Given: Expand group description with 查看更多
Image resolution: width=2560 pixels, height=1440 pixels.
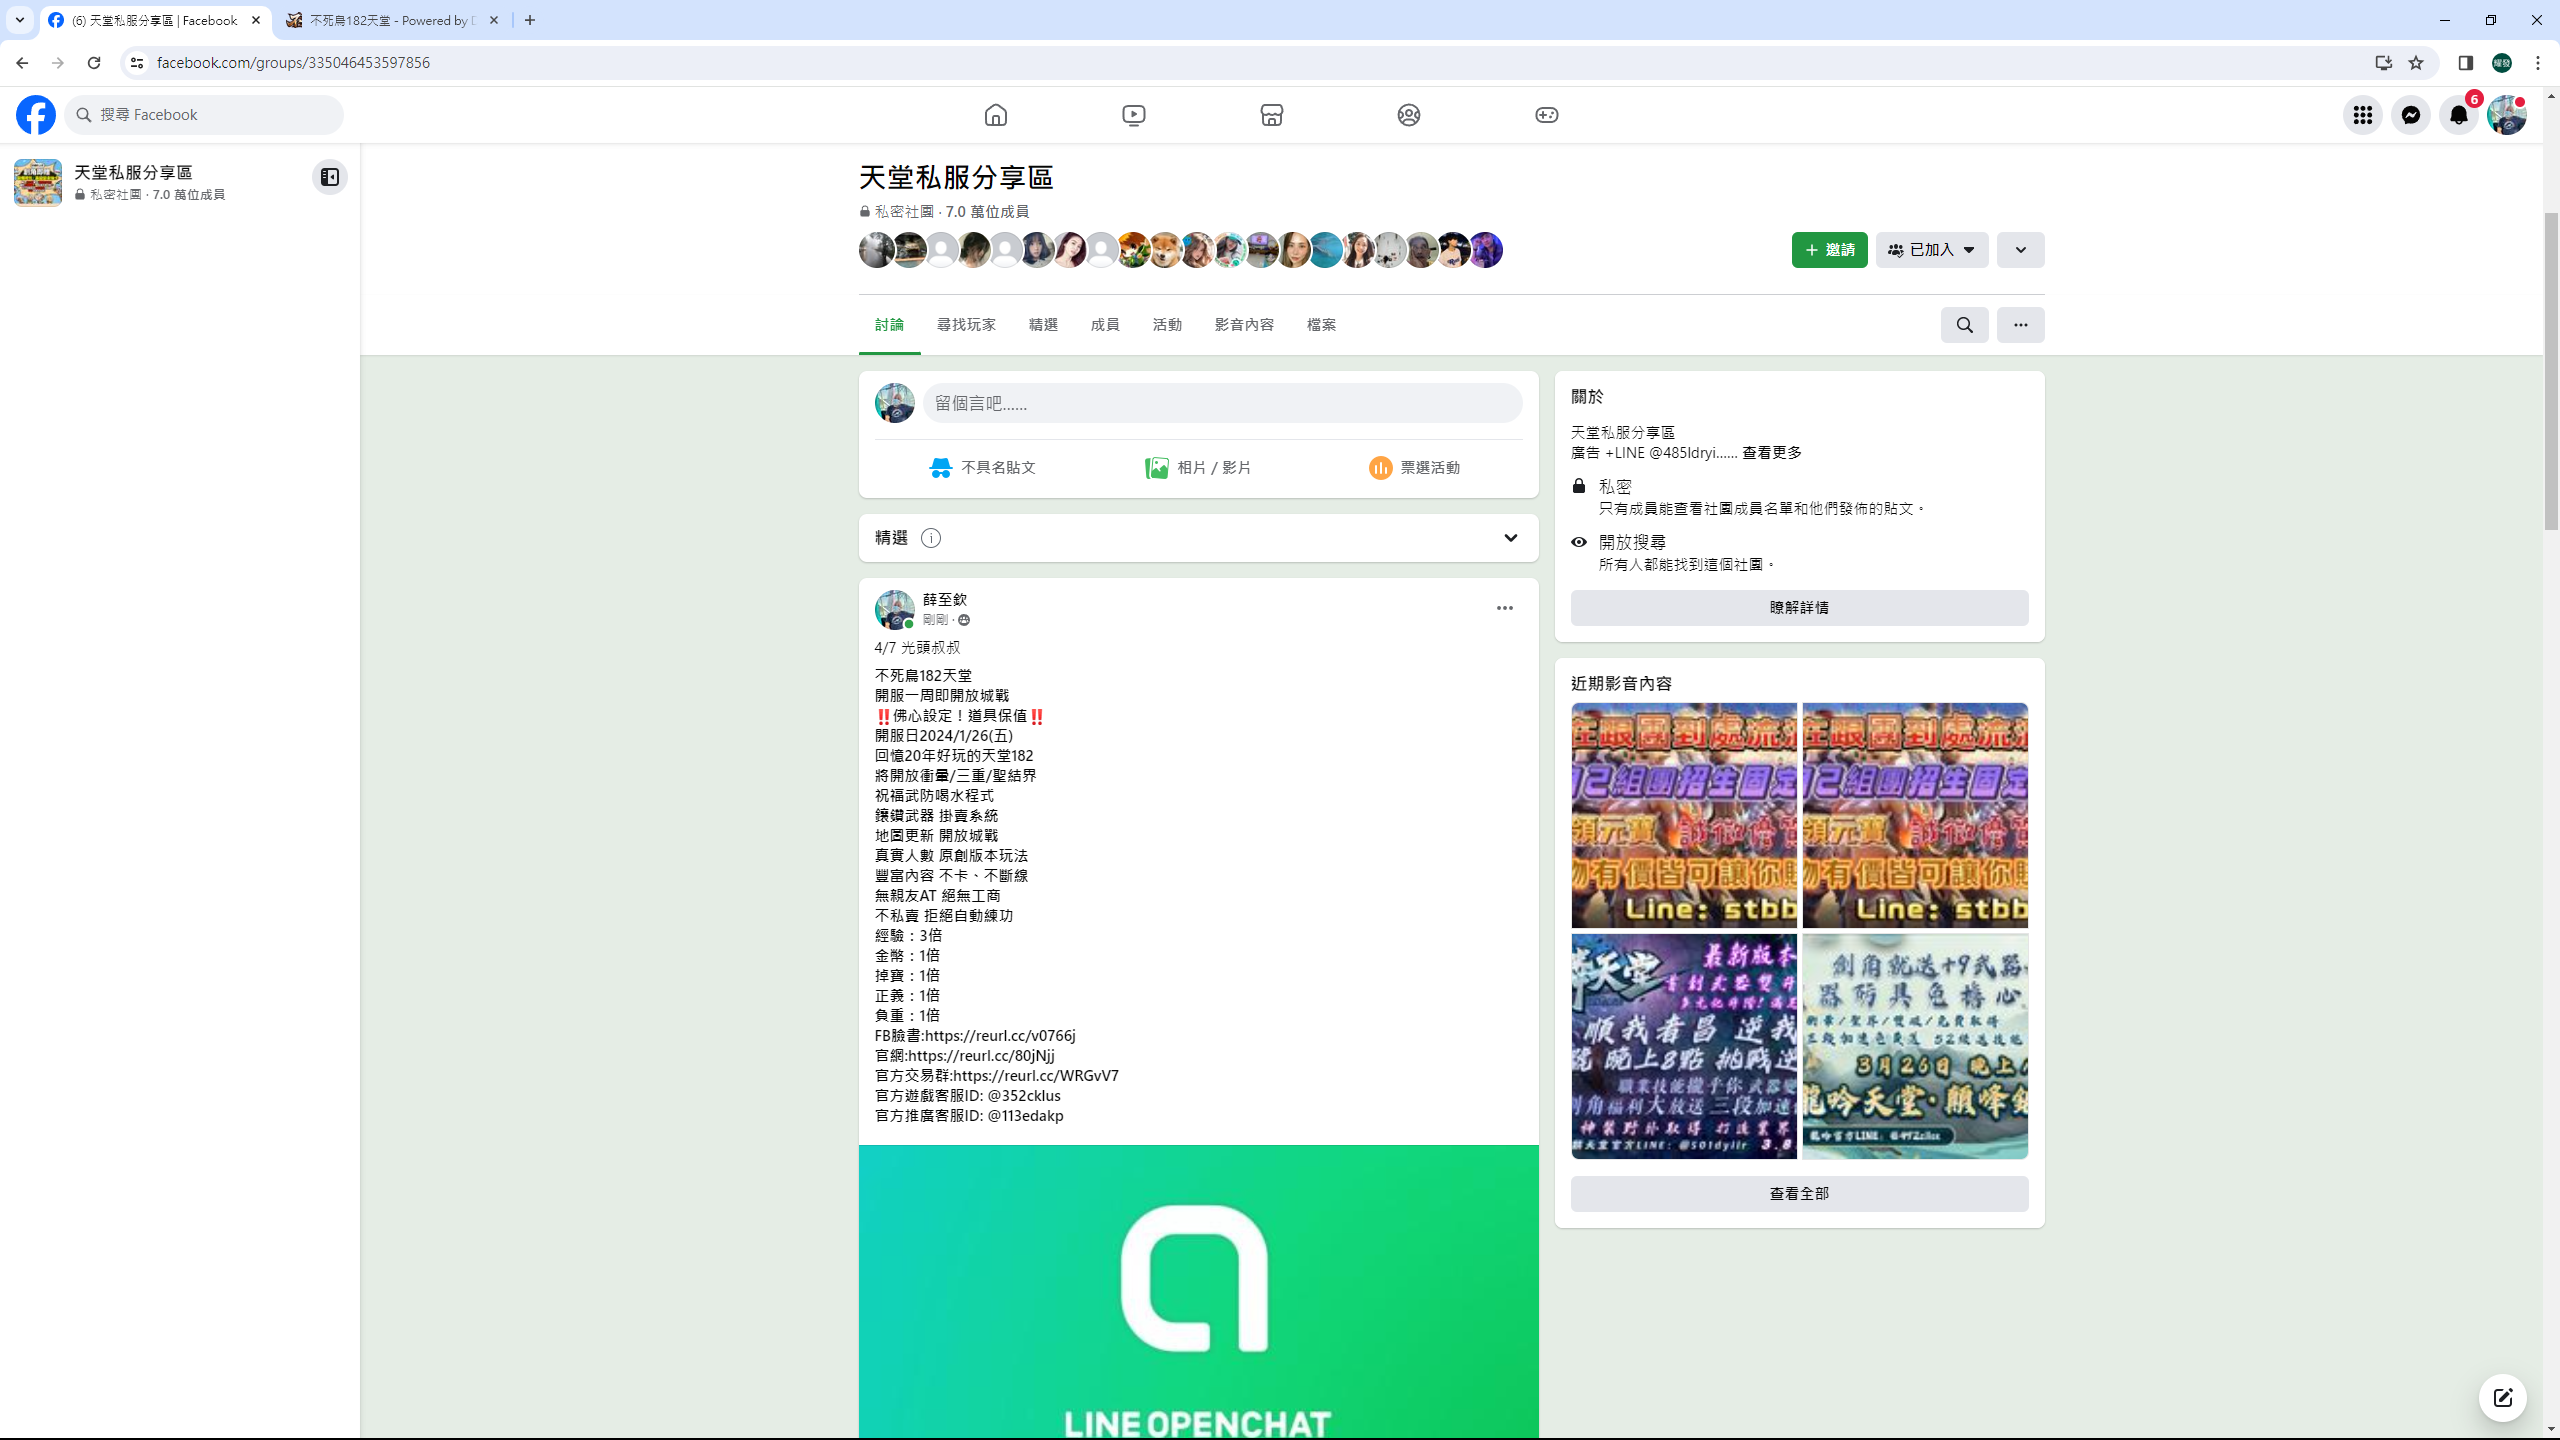Looking at the screenshot, I should [x=1772, y=453].
